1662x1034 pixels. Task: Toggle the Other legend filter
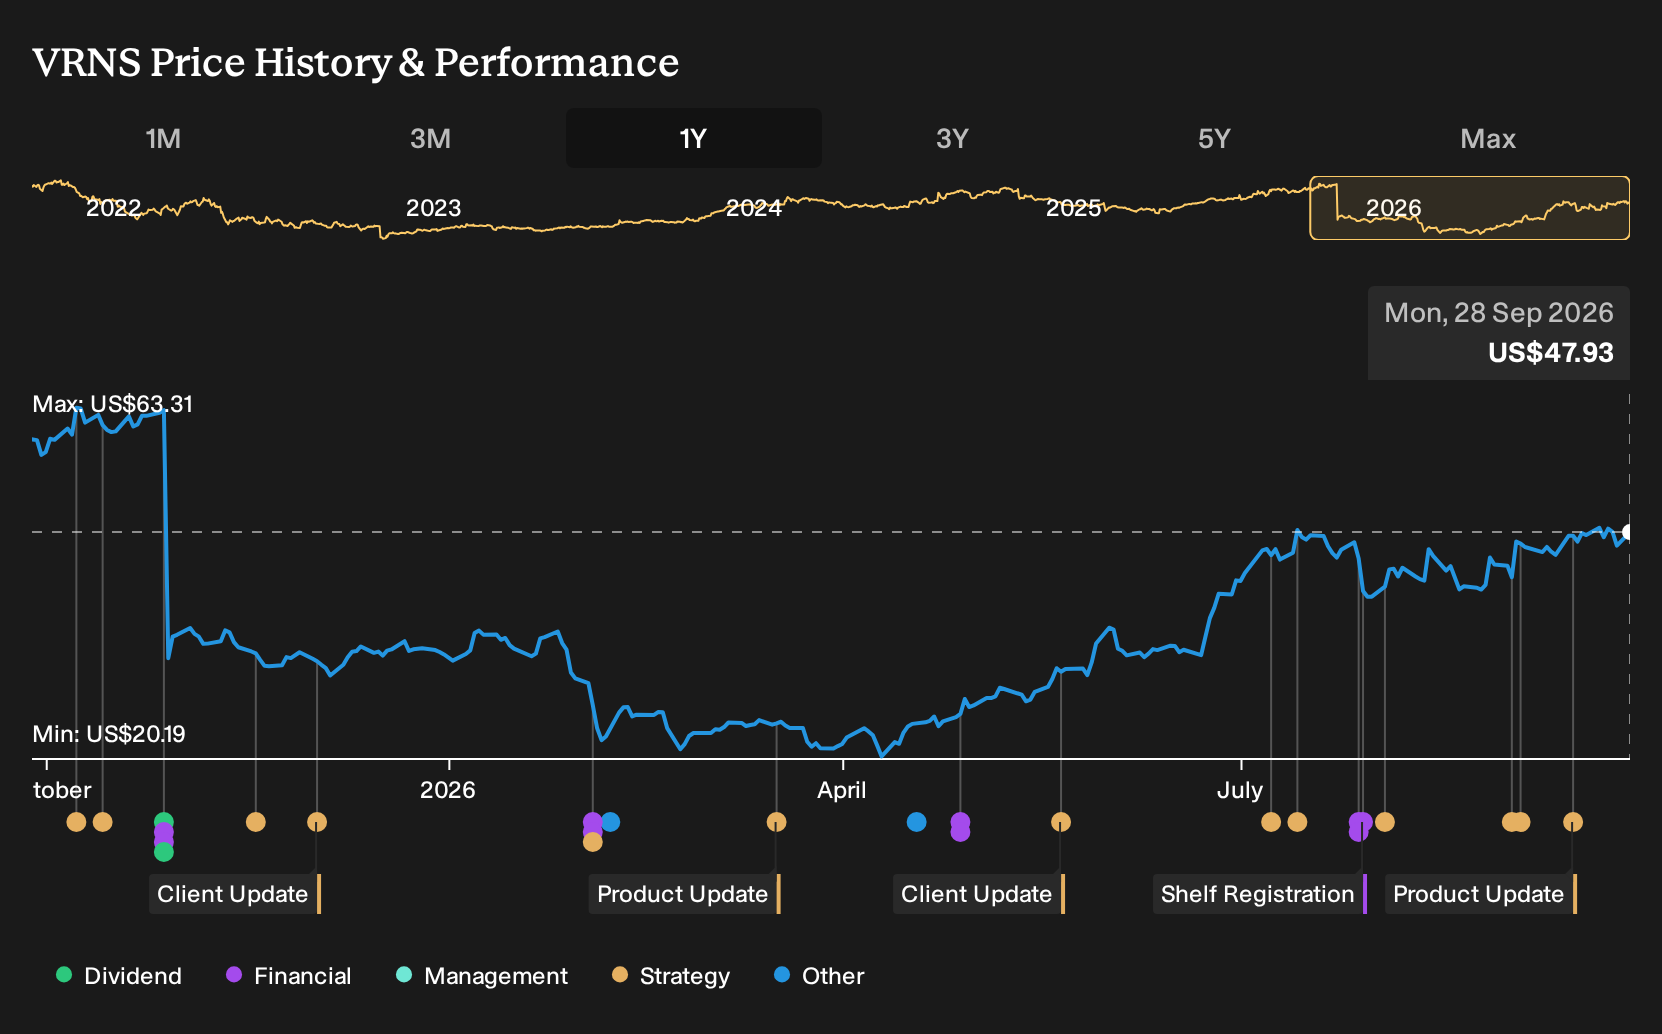tap(819, 976)
